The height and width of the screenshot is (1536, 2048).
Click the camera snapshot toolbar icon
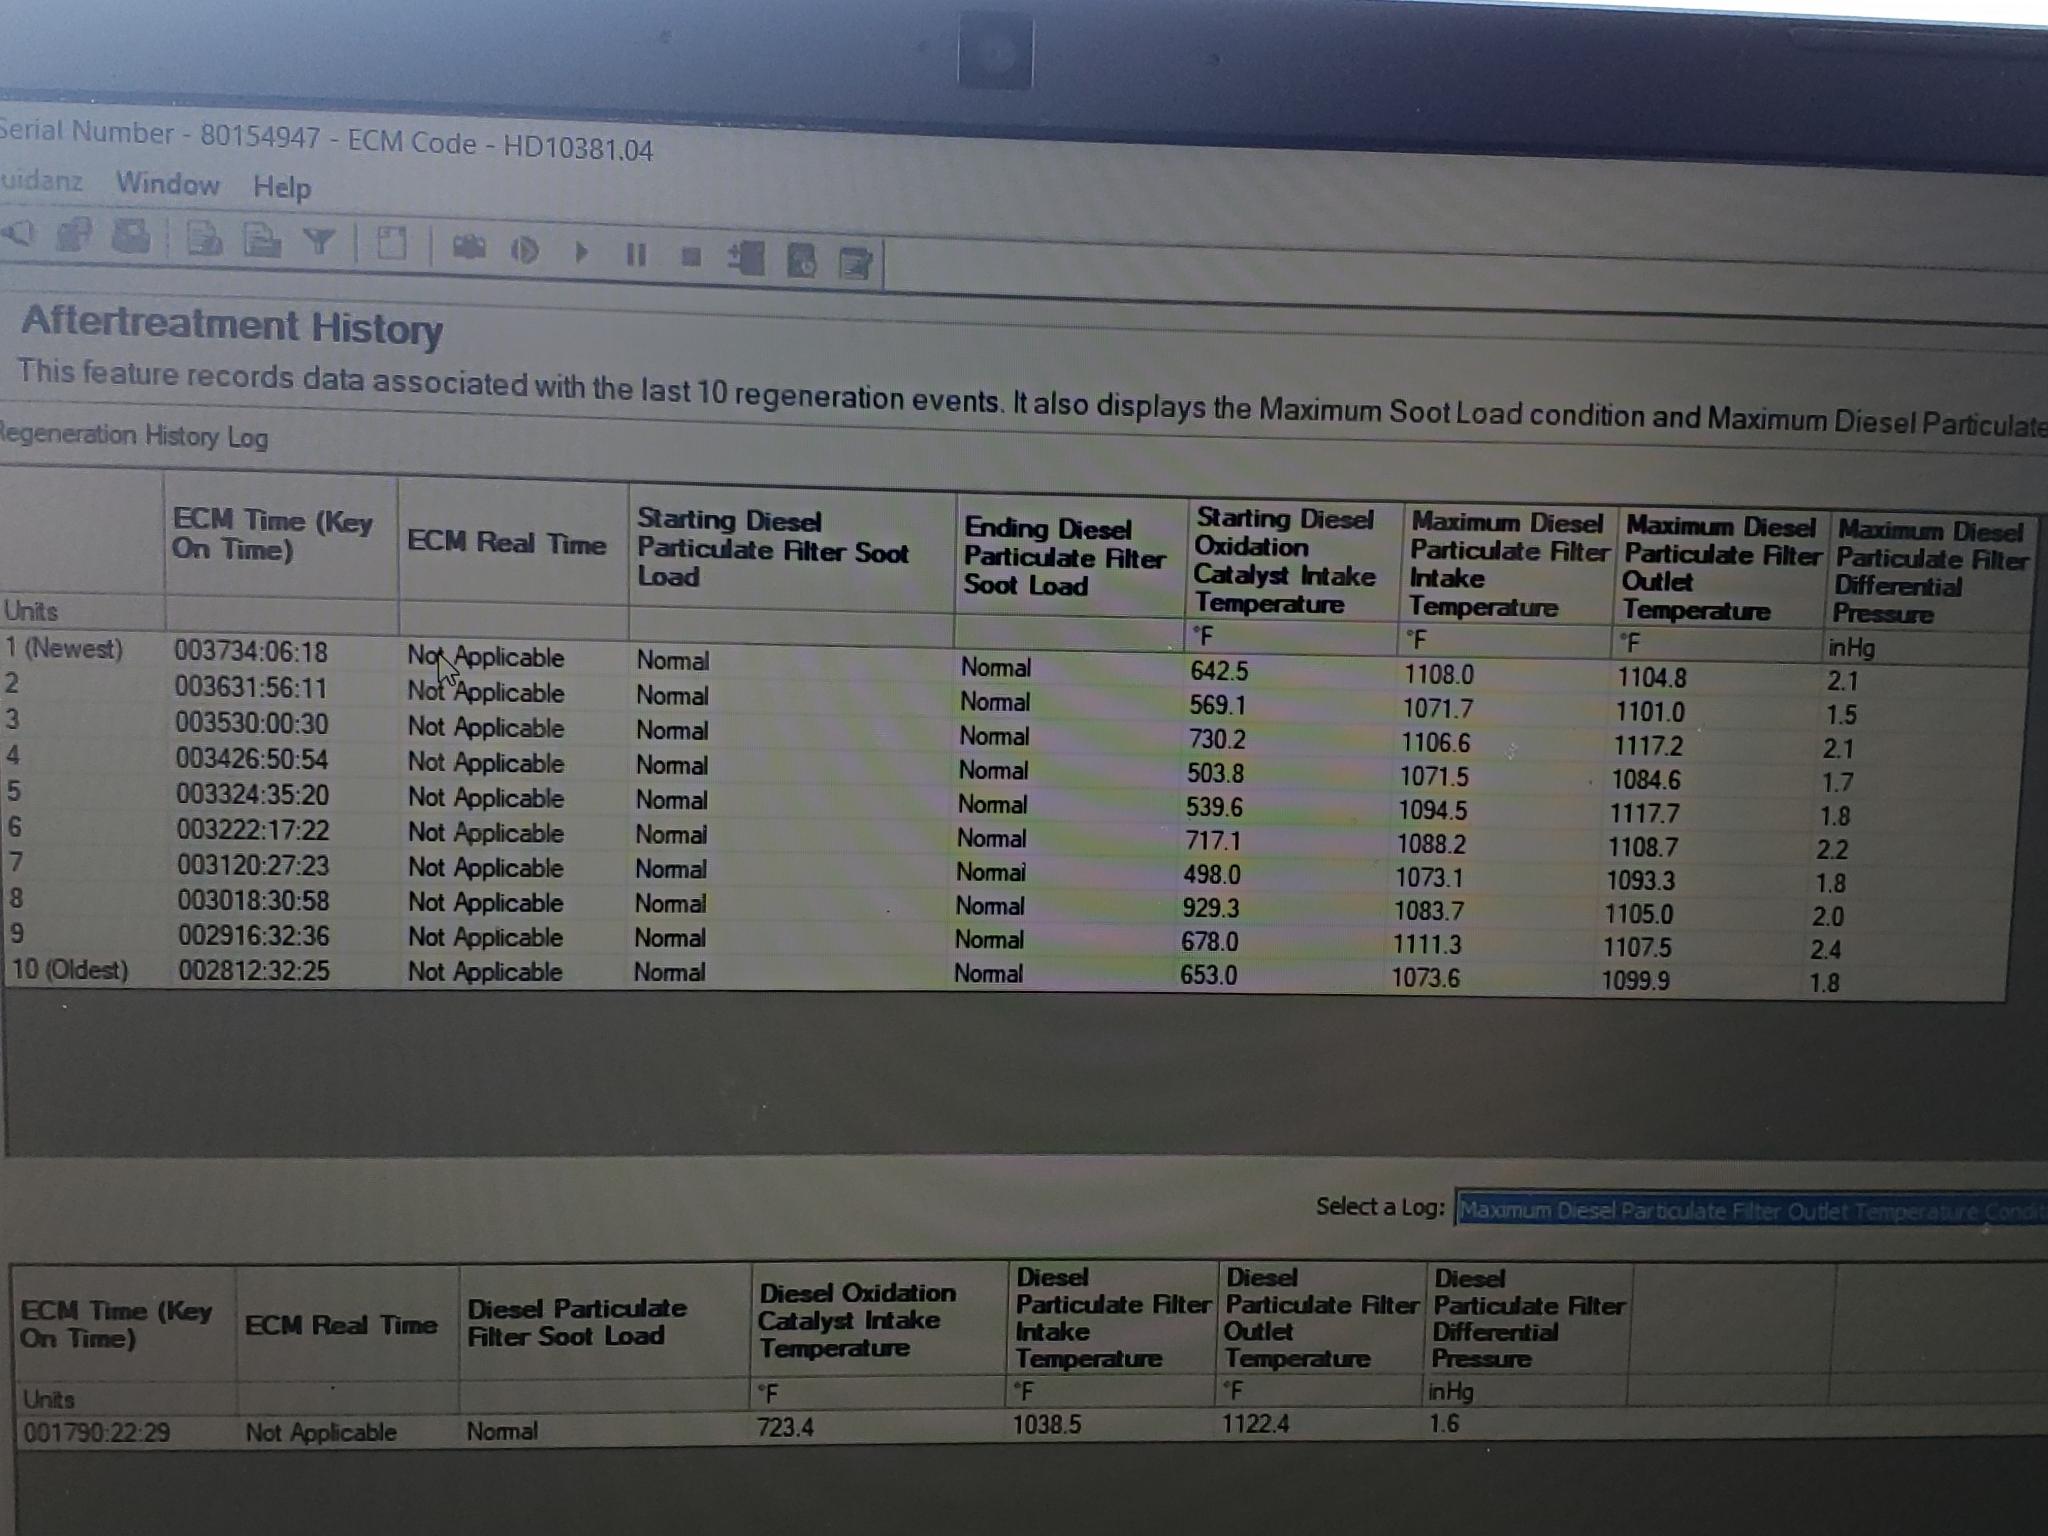(469, 247)
